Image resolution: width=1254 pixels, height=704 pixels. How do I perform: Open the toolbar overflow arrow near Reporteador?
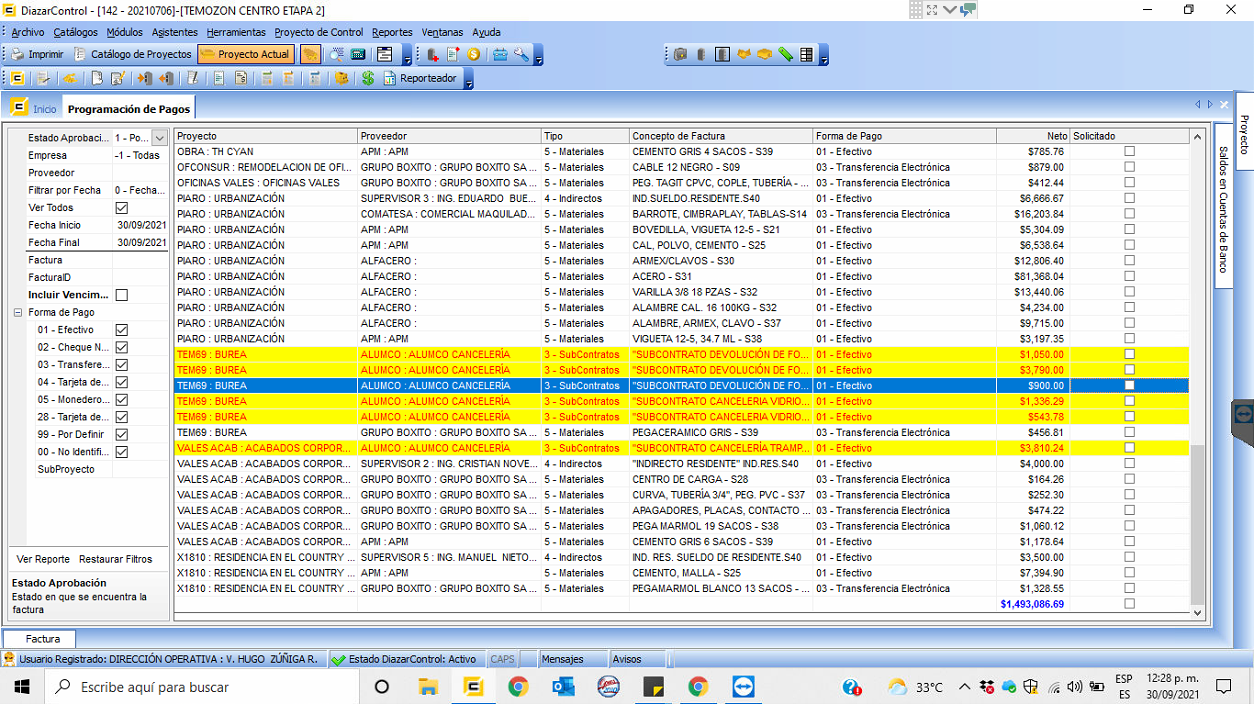pos(468,83)
